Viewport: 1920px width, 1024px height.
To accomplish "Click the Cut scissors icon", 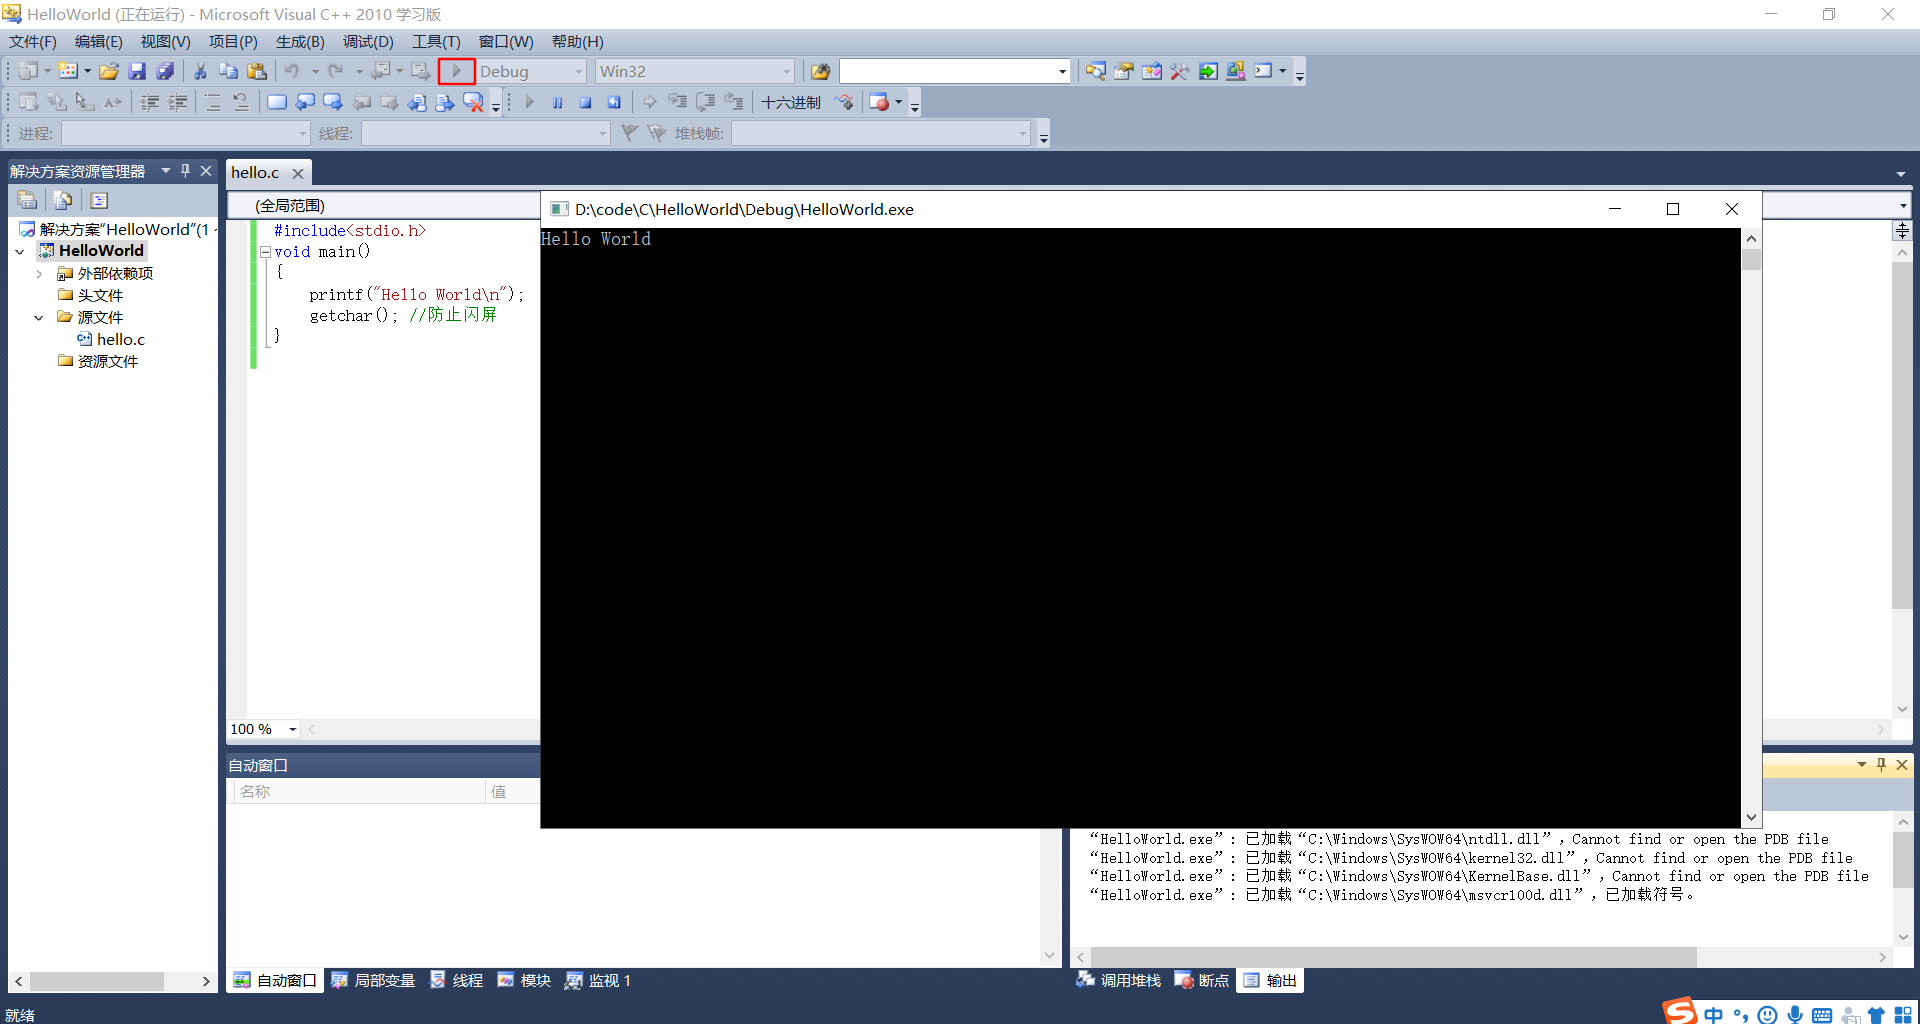I will pyautogui.click(x=200, y=71).
